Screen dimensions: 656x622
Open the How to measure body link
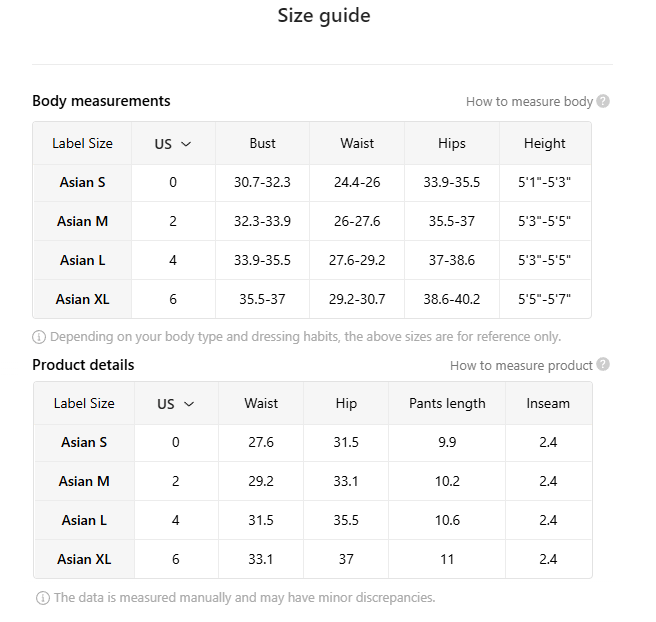pyautogui.click(x=529, y=101)
